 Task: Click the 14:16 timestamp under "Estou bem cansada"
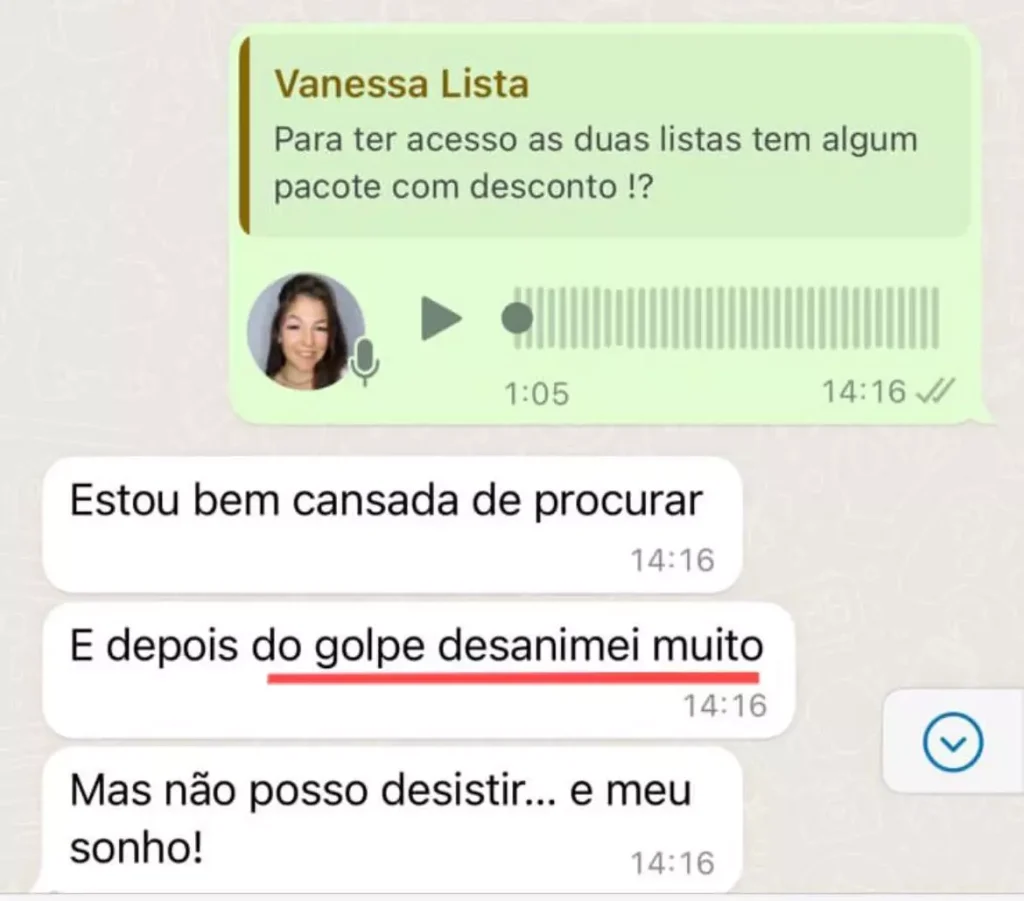672,560
